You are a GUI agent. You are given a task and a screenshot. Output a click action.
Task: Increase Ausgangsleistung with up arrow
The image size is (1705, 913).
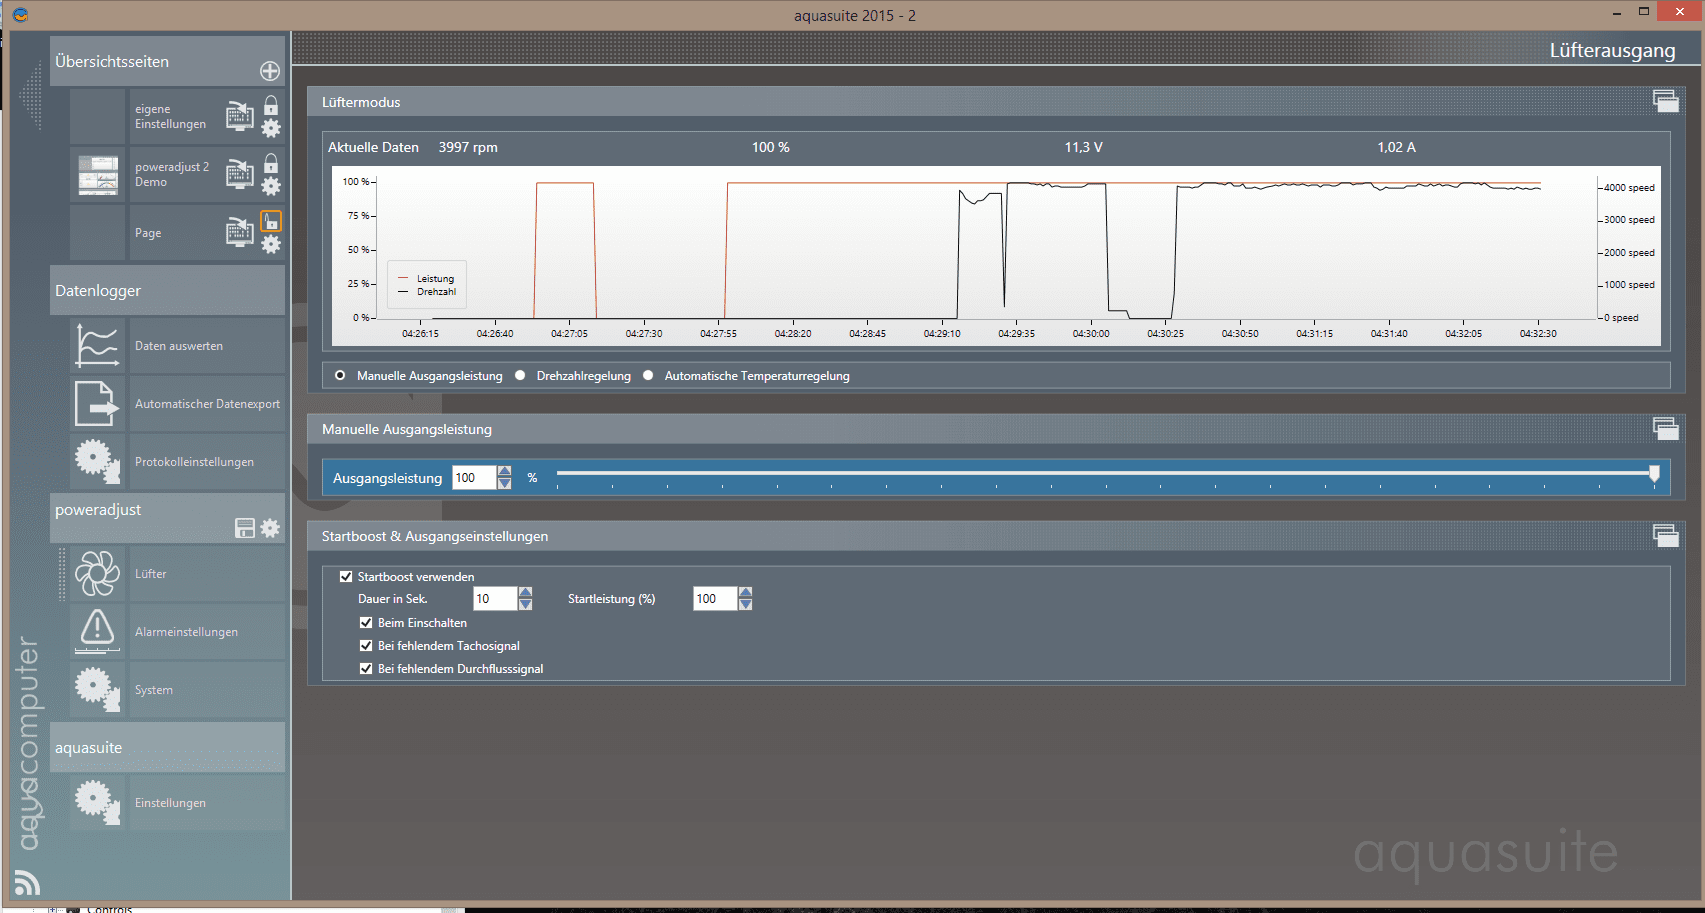pos(505,471)
